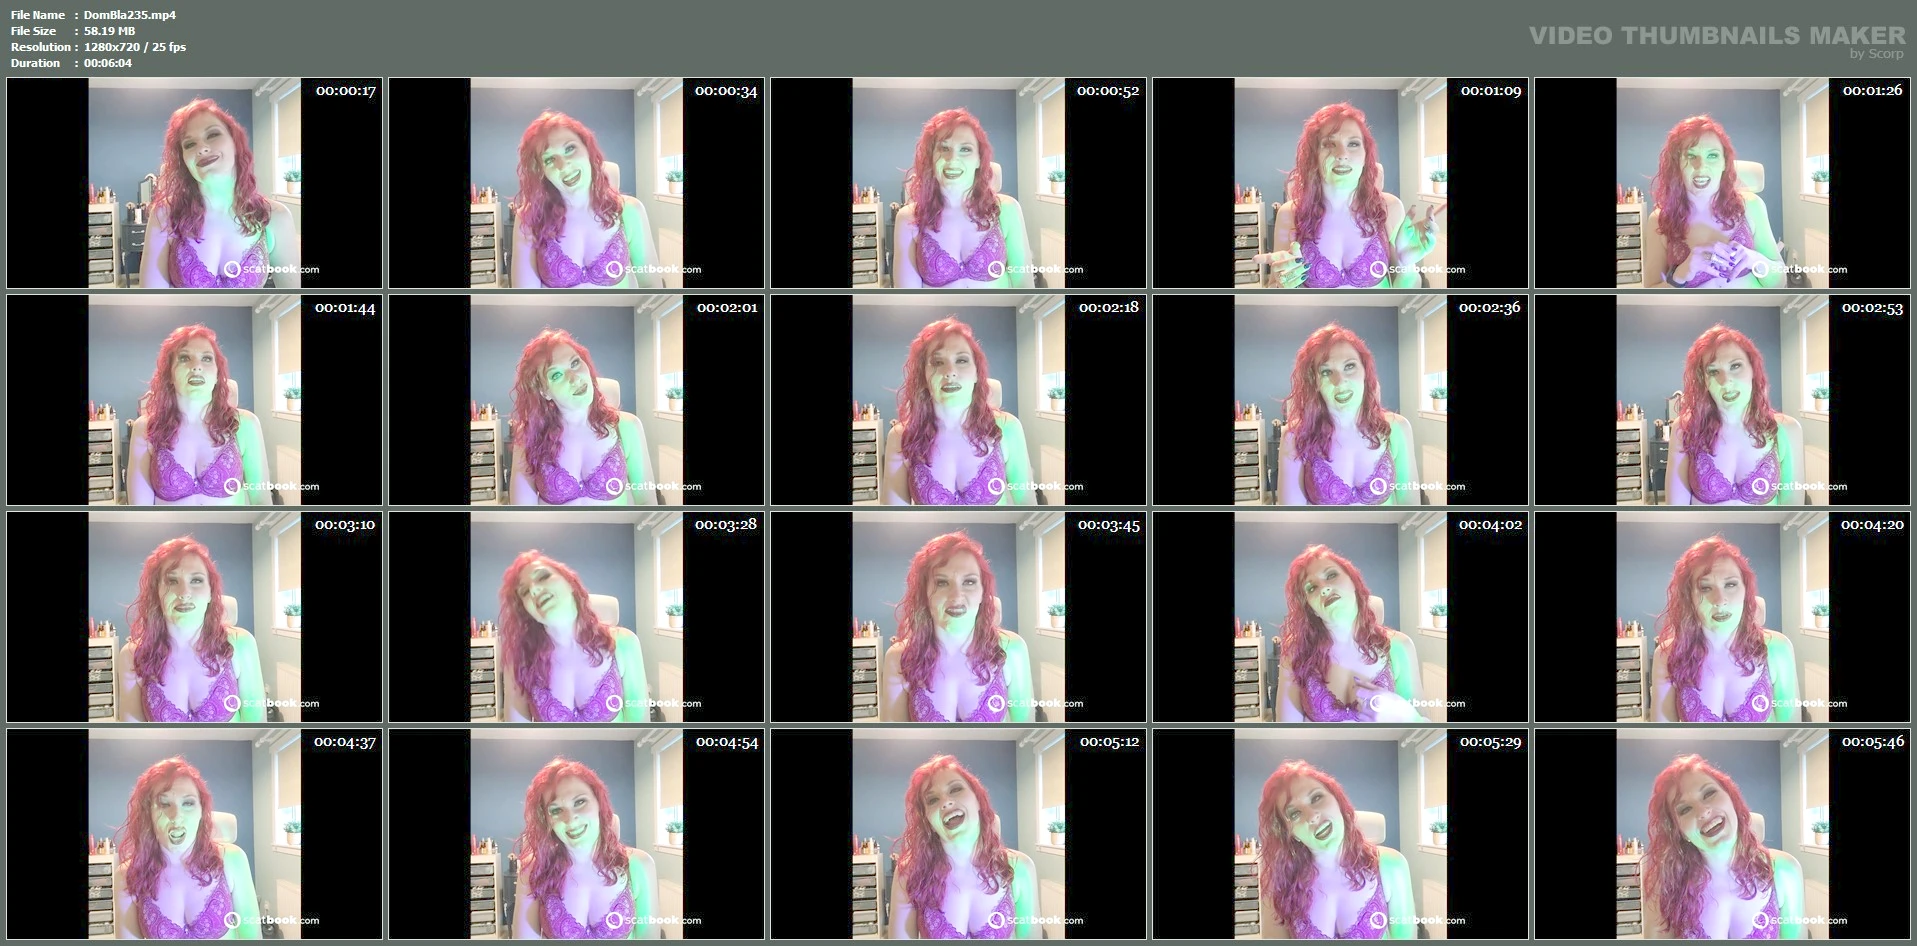This screenshot has width=1917, height=946.
Task: Select the 00:01:26 thumbnail
Action: pyautogui.click(x=1722, y=183)
